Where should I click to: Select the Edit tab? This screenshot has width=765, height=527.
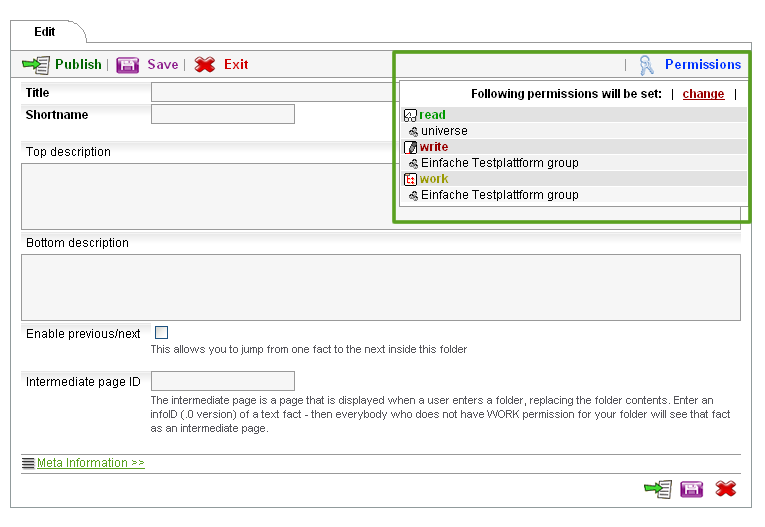tap(45, 32)
